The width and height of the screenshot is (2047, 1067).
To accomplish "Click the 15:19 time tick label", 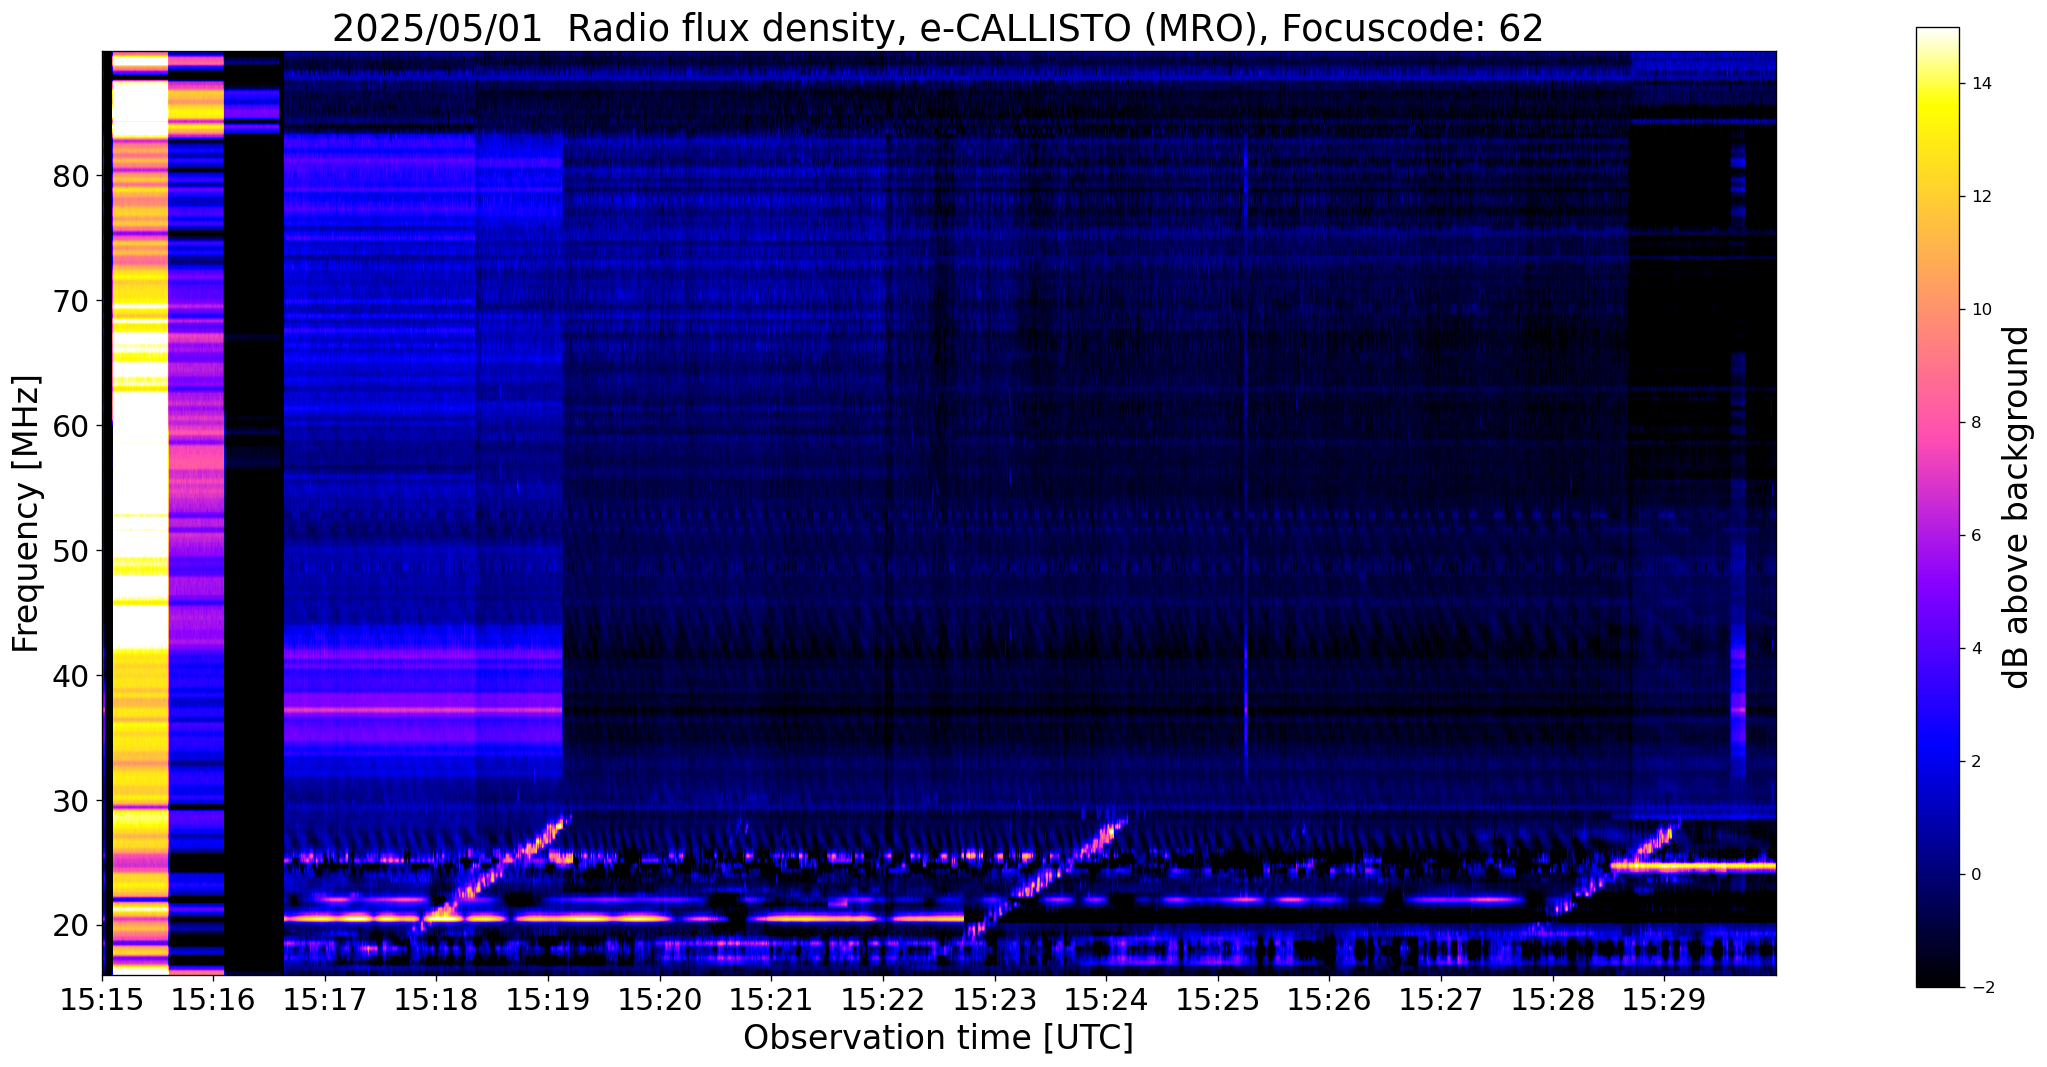I will point(548,999).
